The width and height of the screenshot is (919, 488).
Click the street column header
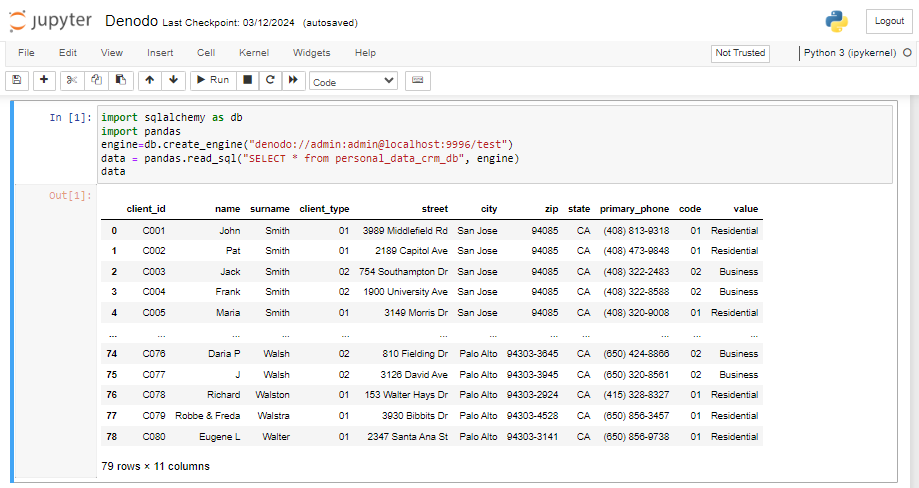435,209
